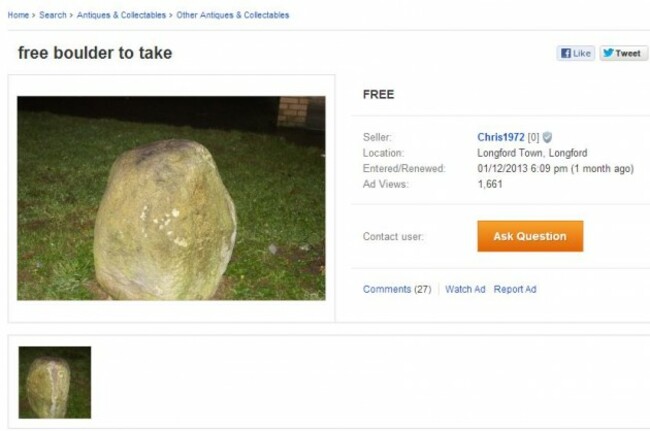Click the Watch Ad link
Viewport: 650px width, 431px height.
point(465,289)
